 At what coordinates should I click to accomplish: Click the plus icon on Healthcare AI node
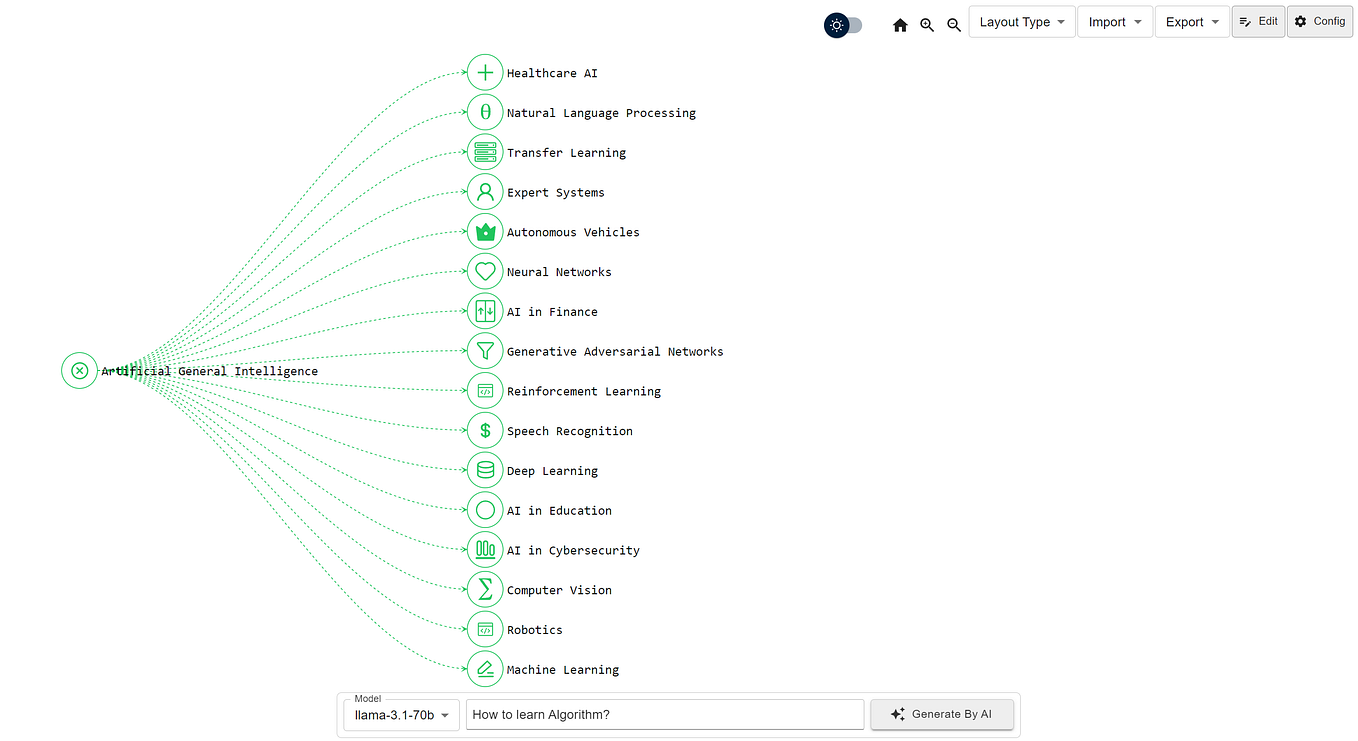tap(485, 72)
